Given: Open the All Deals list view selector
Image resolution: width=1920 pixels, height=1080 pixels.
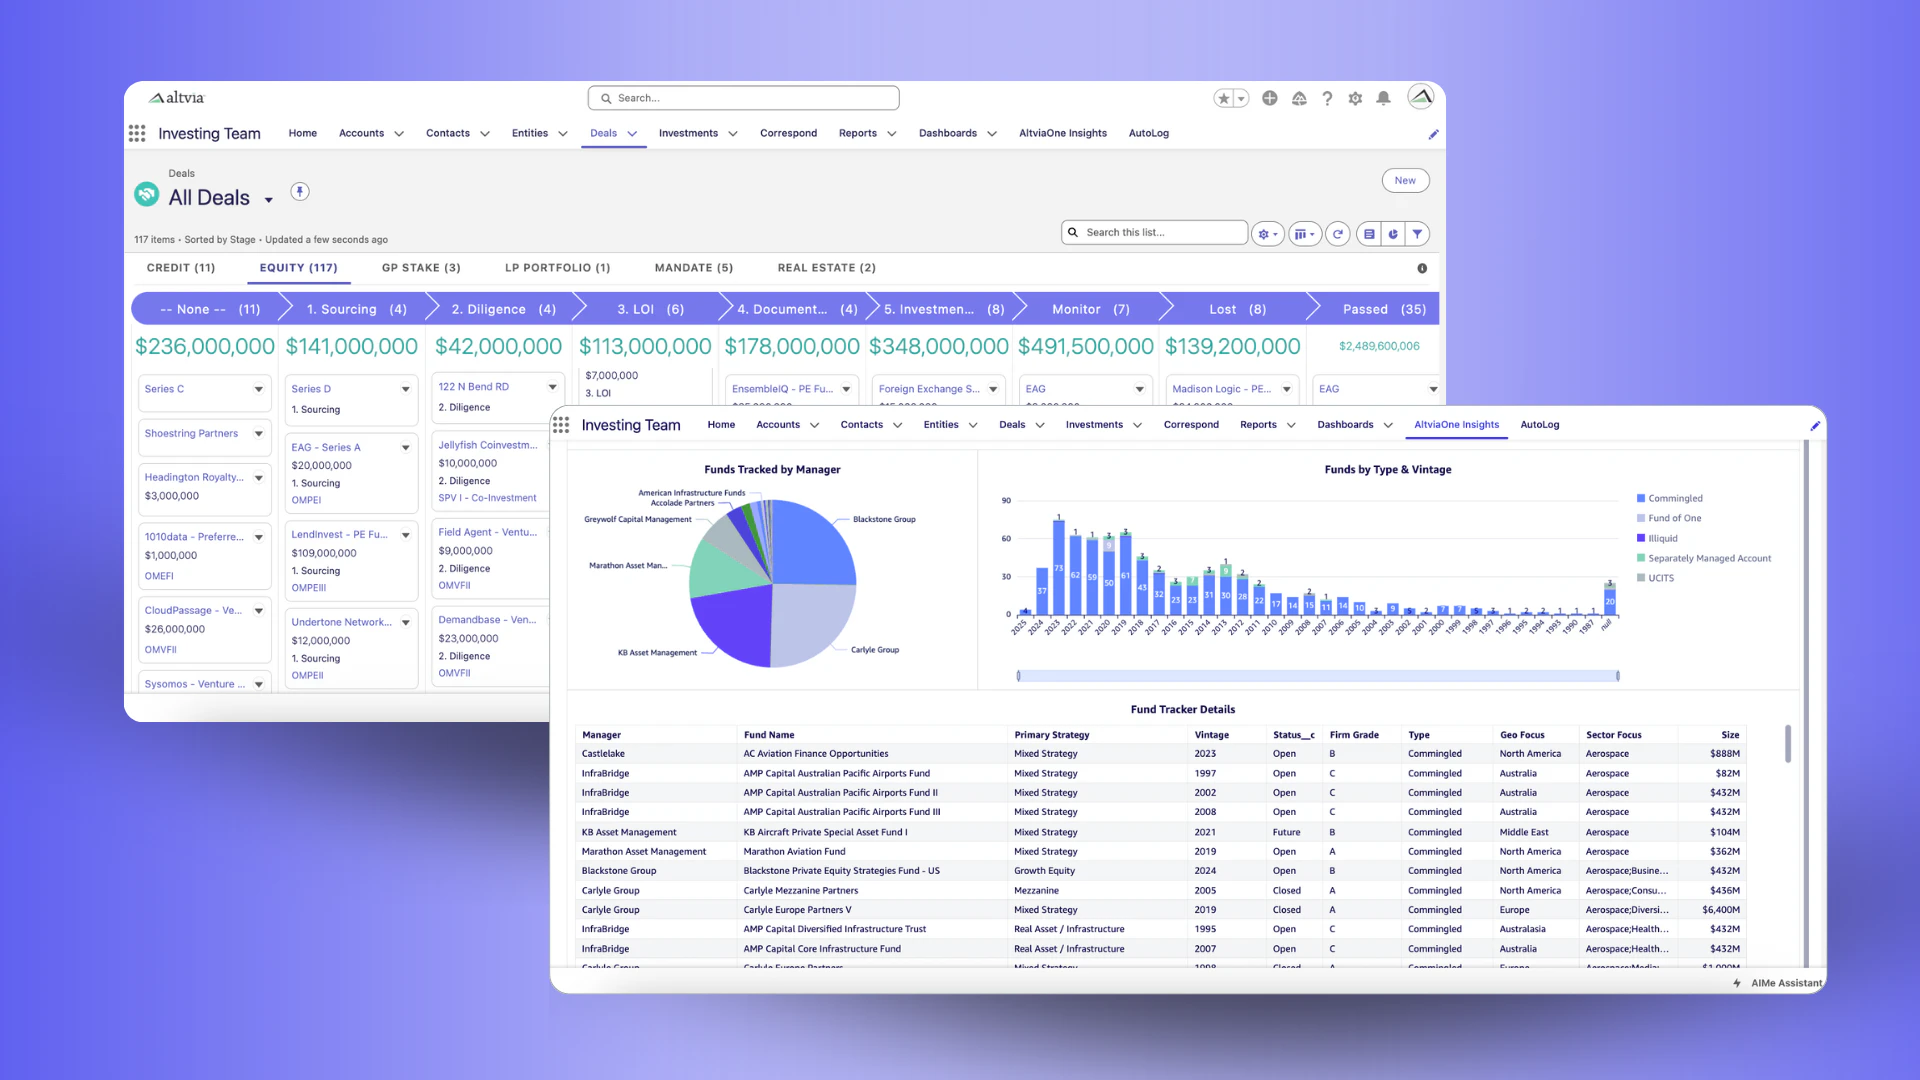Looking at the screenshot, I should coord(268,198).
